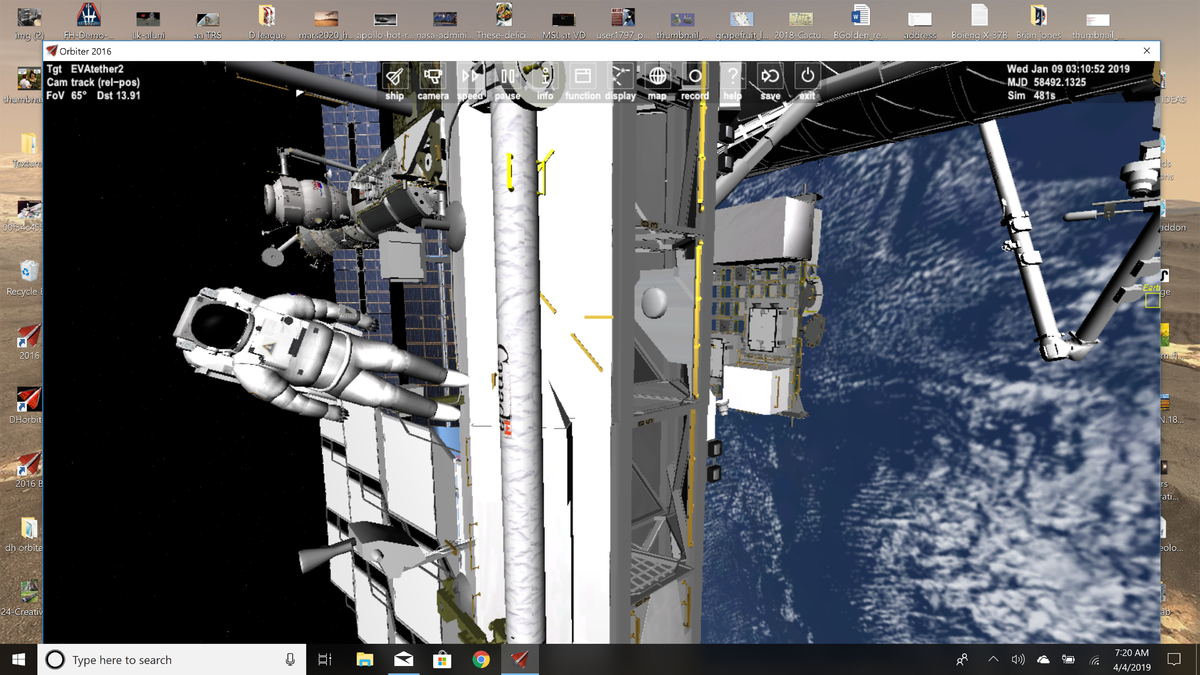
Task: Open the object info icon
Action: 545,77
